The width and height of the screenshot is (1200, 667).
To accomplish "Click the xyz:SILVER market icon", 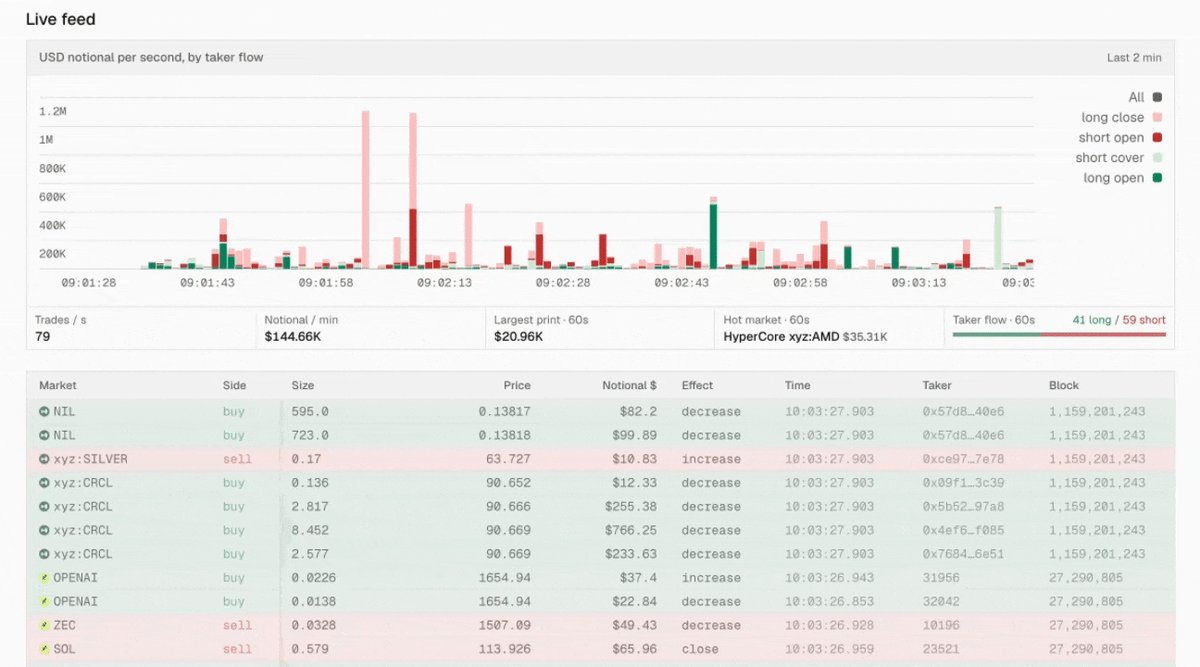I will [x=44, y=459].
